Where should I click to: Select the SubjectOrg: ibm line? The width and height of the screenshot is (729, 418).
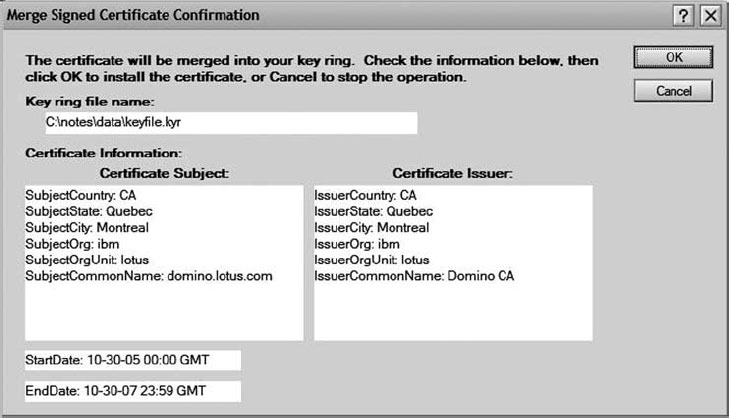click(x=72, y=244)
